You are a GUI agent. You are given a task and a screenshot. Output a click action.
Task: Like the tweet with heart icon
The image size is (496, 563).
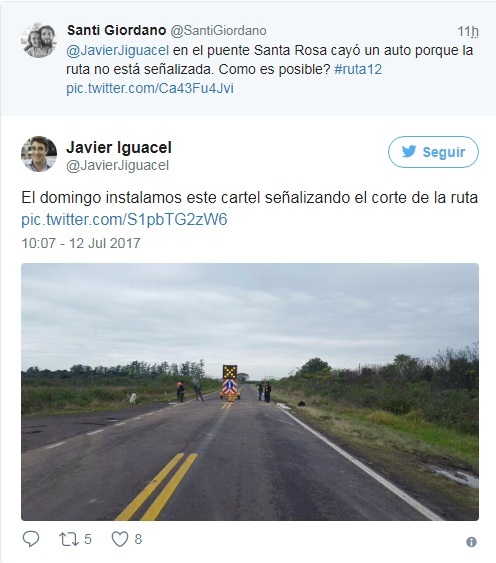(x=120, y=539)
